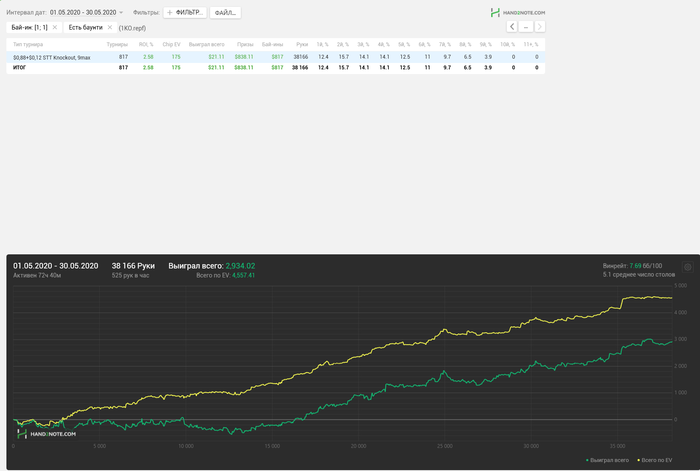Click the bounty filter chip label
Viewport: 700px width, 471px height.
click(85, 28)
